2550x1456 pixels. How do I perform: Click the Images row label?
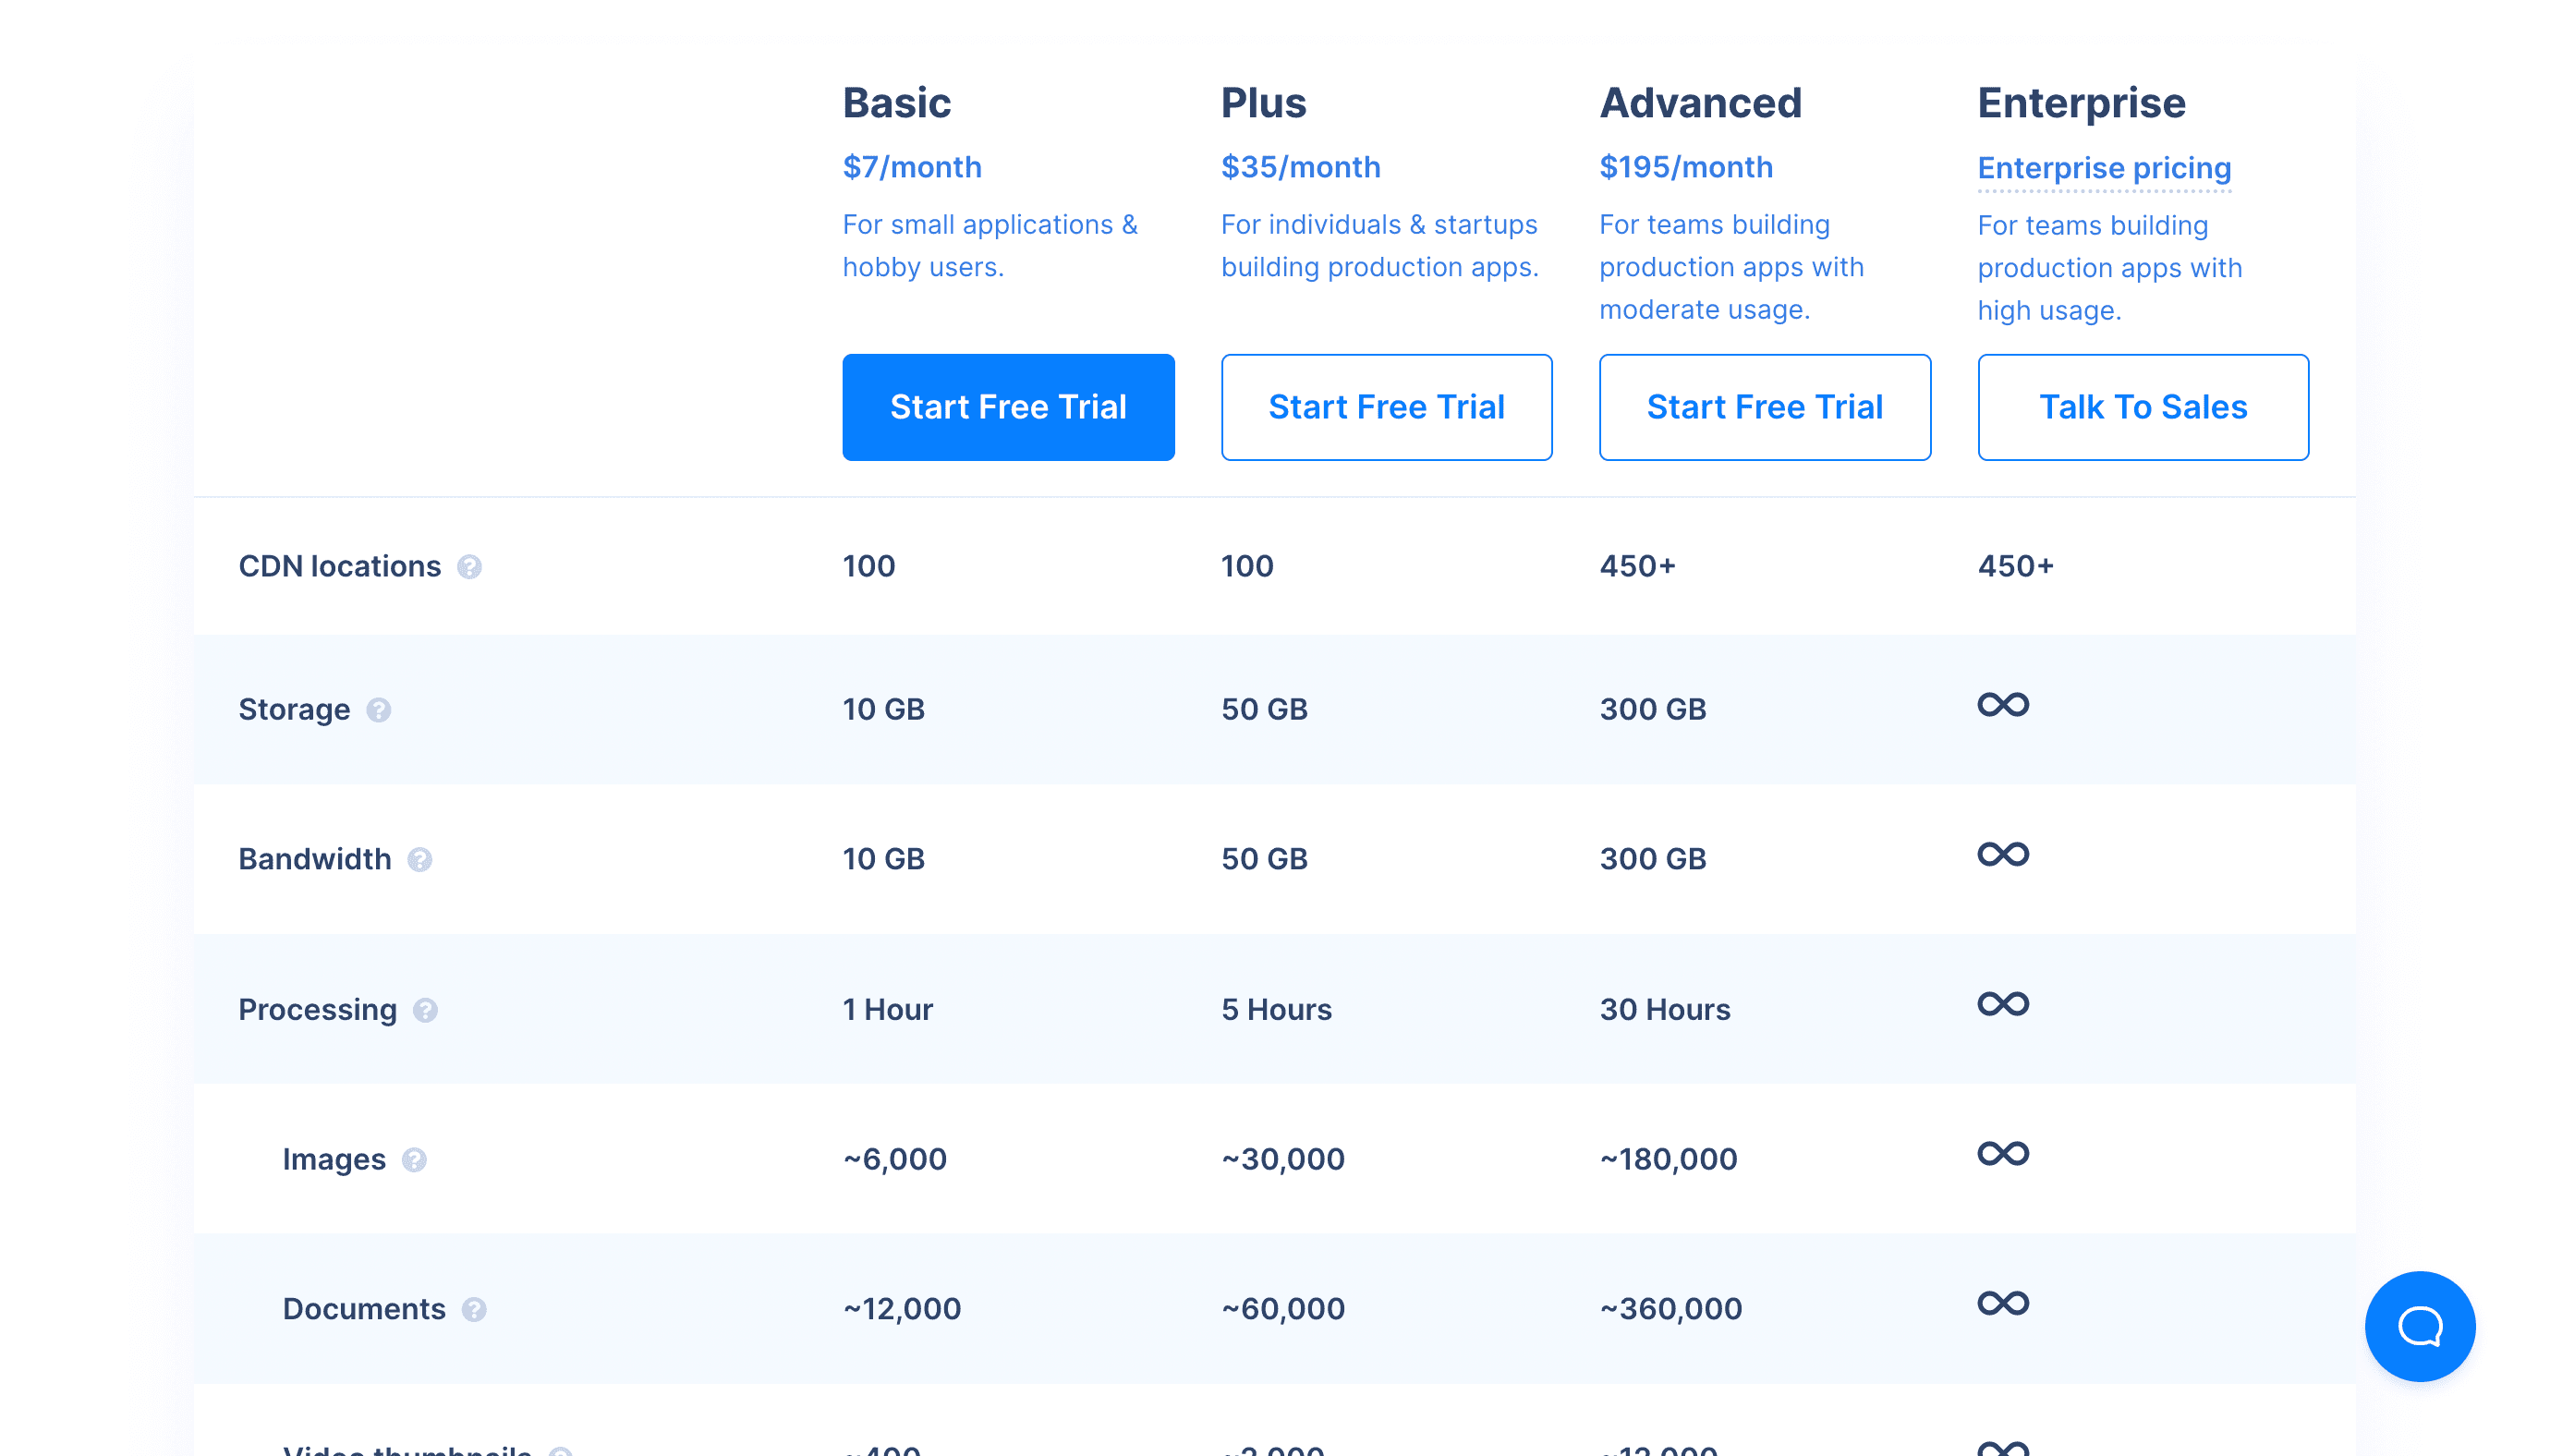point(334,1160)
